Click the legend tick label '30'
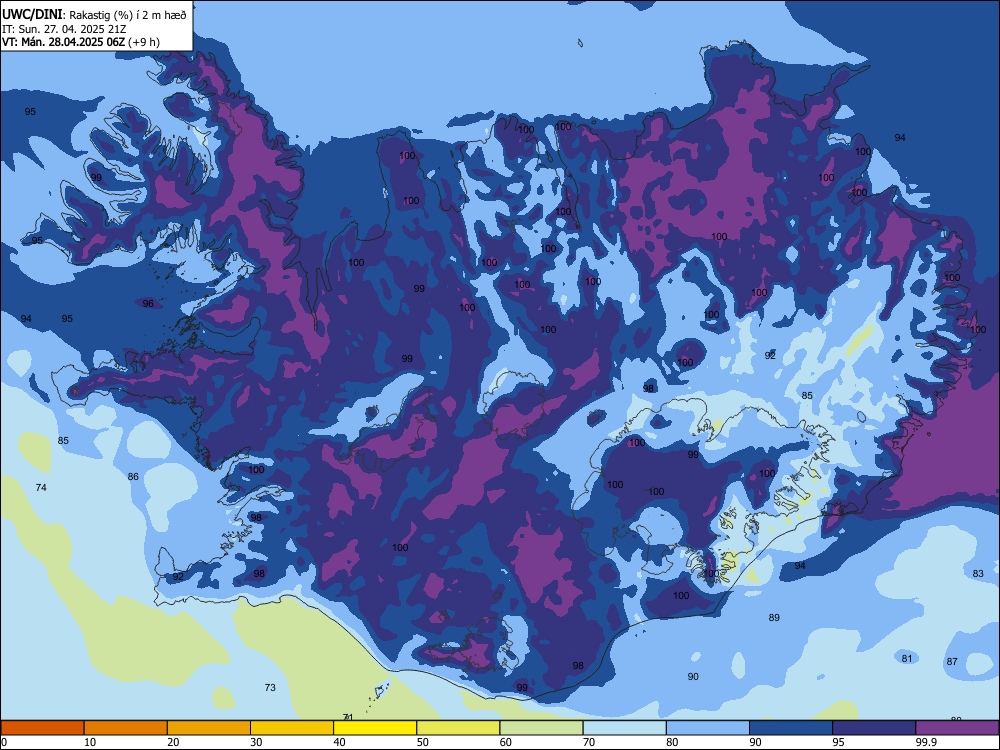Screen dimensions: 1000x750 [x=256, y=742]
